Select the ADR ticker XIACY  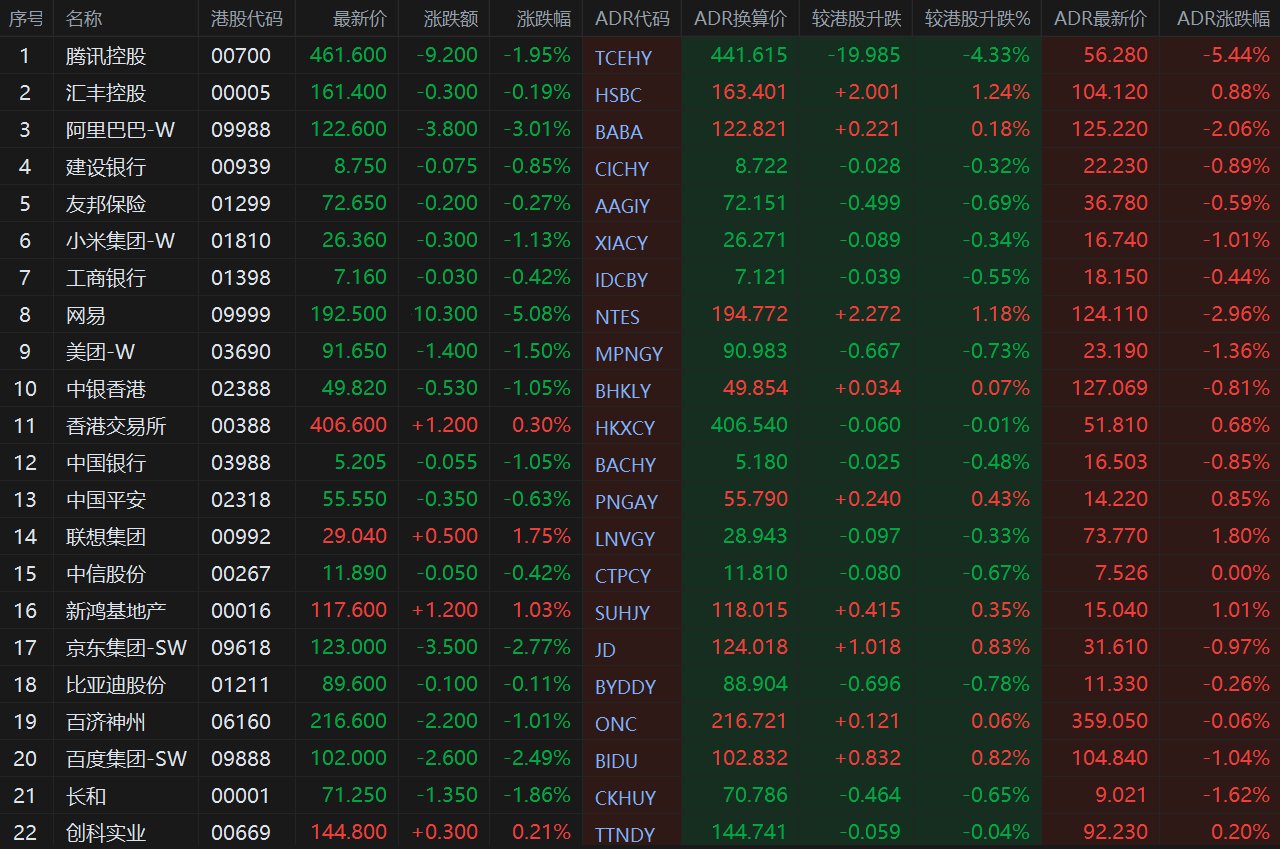tap(621, 243)
